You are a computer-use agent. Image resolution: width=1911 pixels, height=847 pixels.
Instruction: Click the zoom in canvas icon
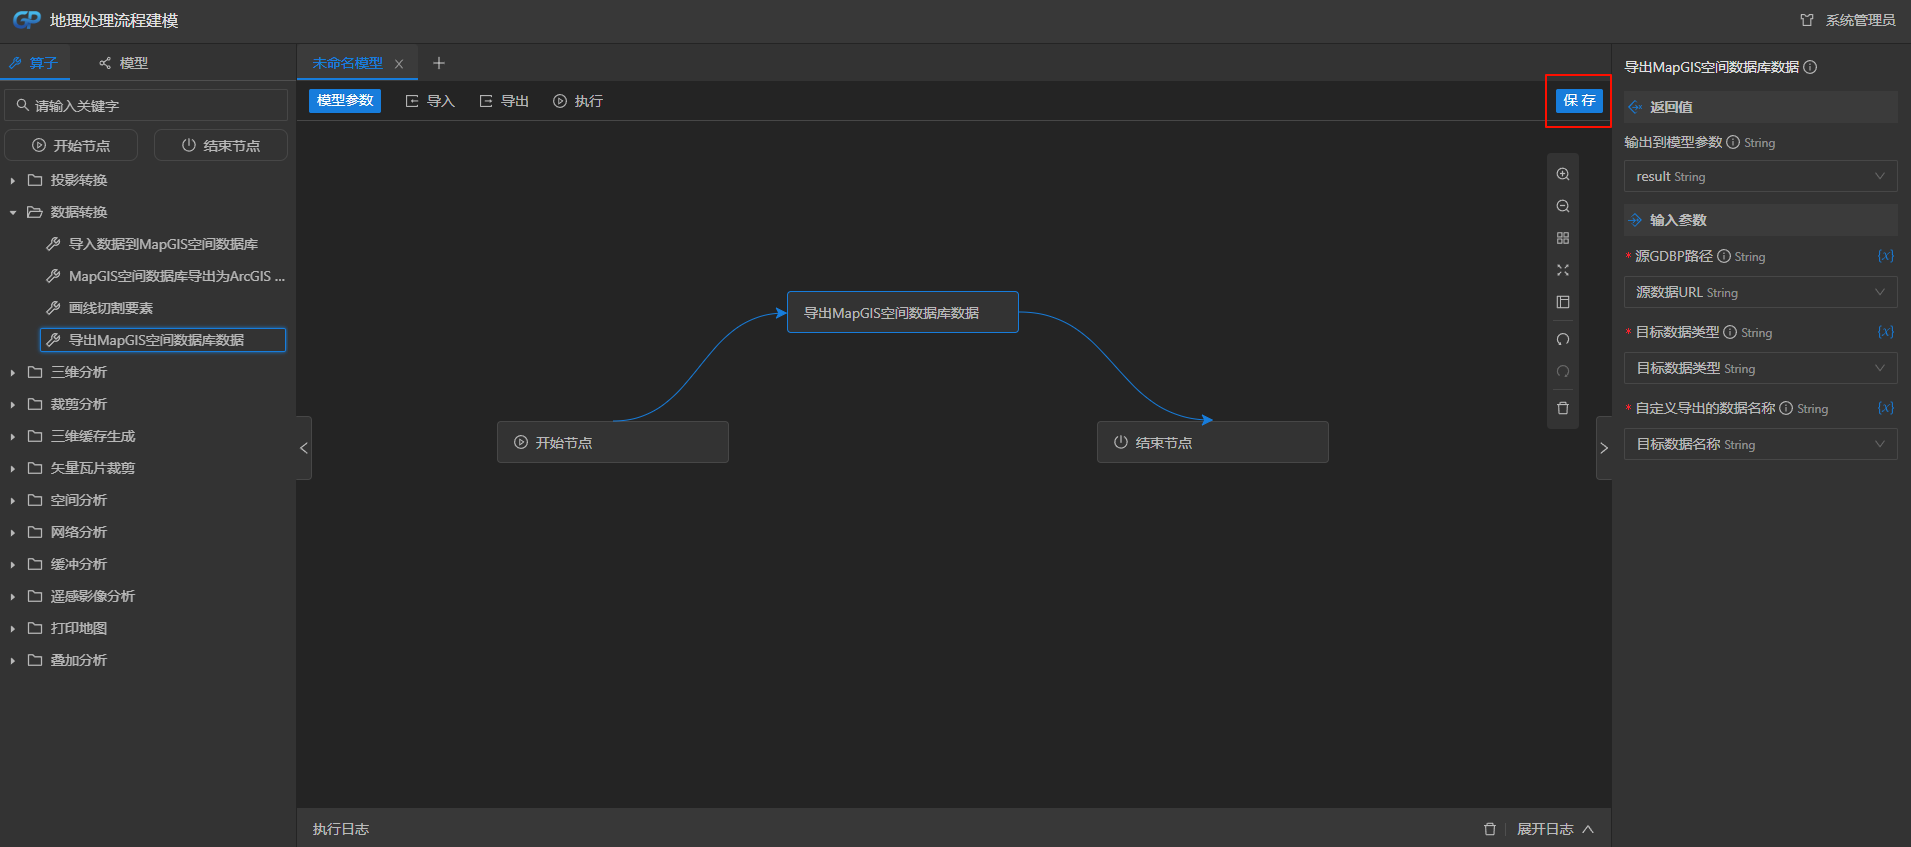[1563, 174]
